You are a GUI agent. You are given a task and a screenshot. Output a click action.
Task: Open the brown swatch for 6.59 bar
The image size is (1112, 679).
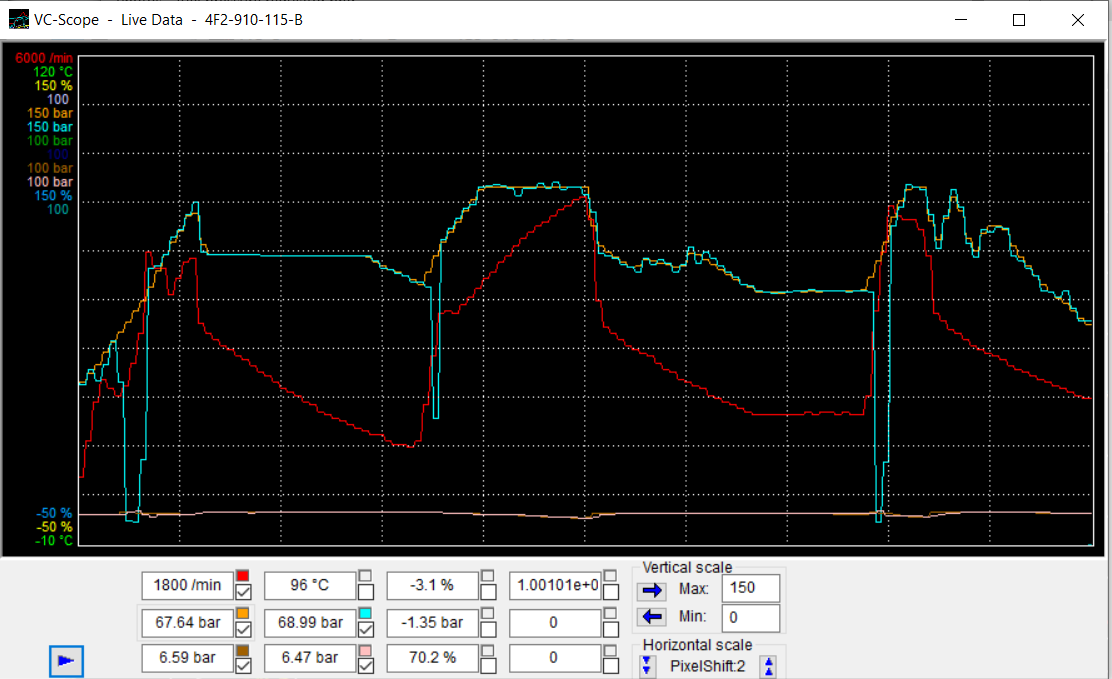tap(243, 650)
